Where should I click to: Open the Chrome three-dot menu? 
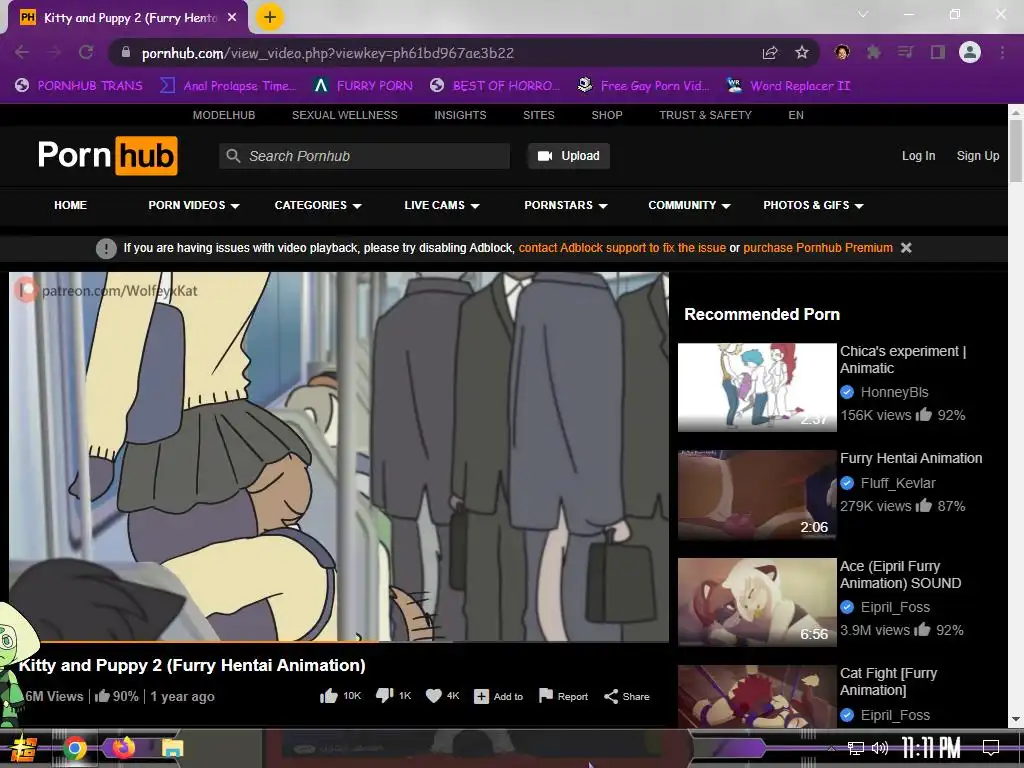[1002, 52]
